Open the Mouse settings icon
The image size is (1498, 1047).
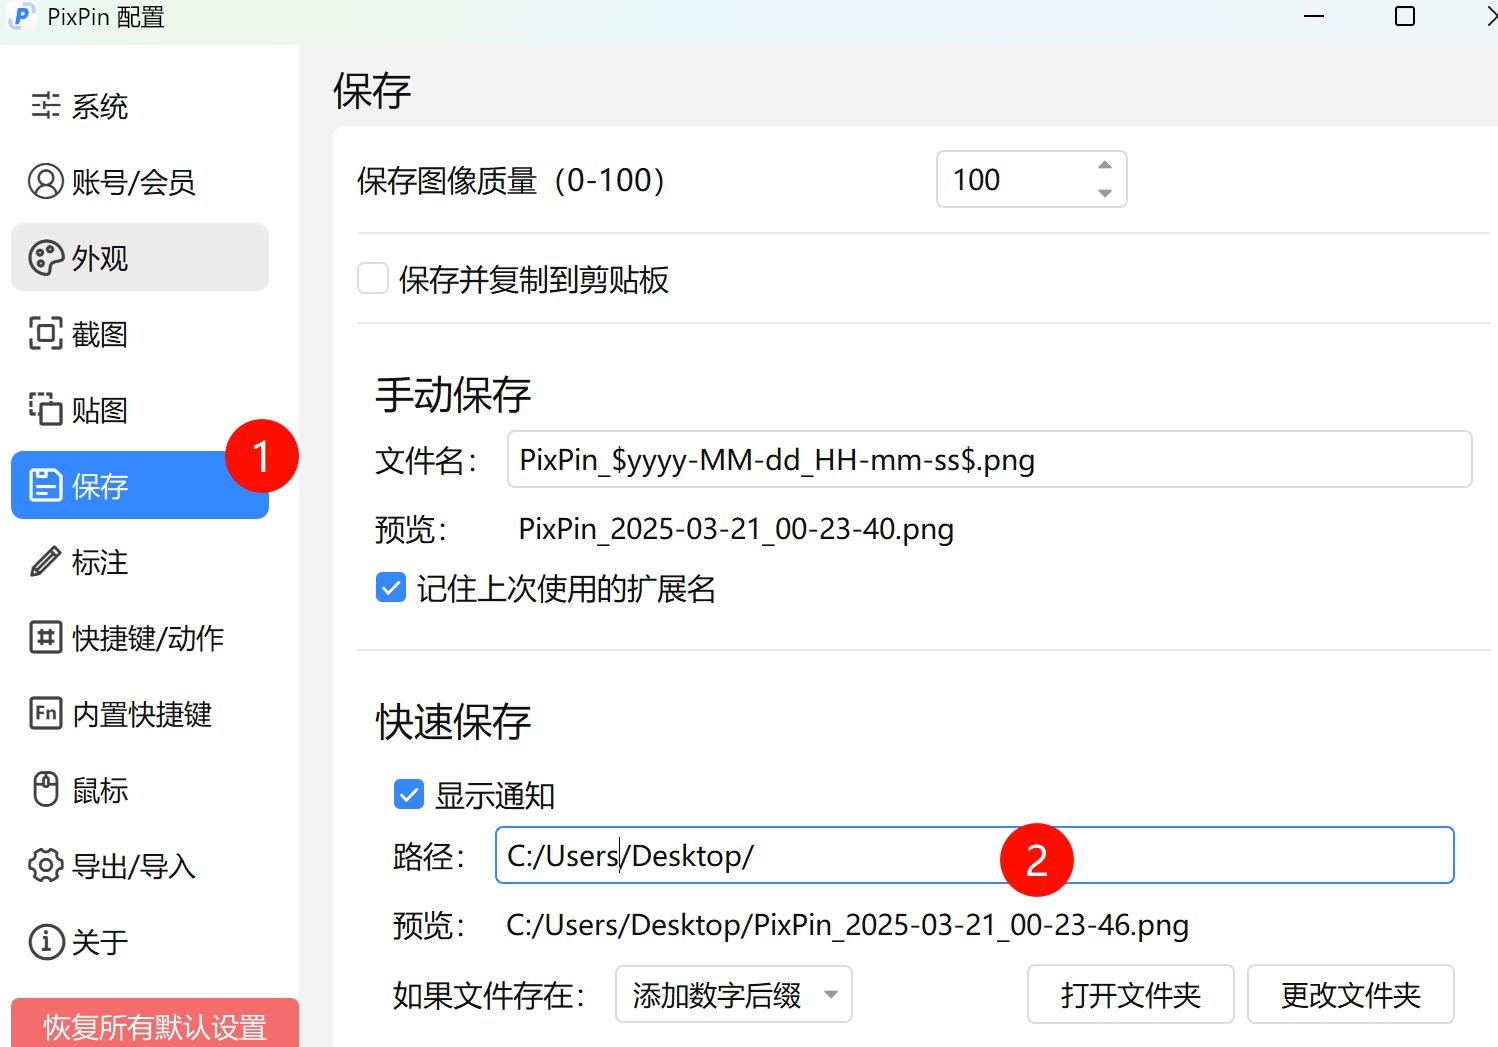[x=45, y=790]
